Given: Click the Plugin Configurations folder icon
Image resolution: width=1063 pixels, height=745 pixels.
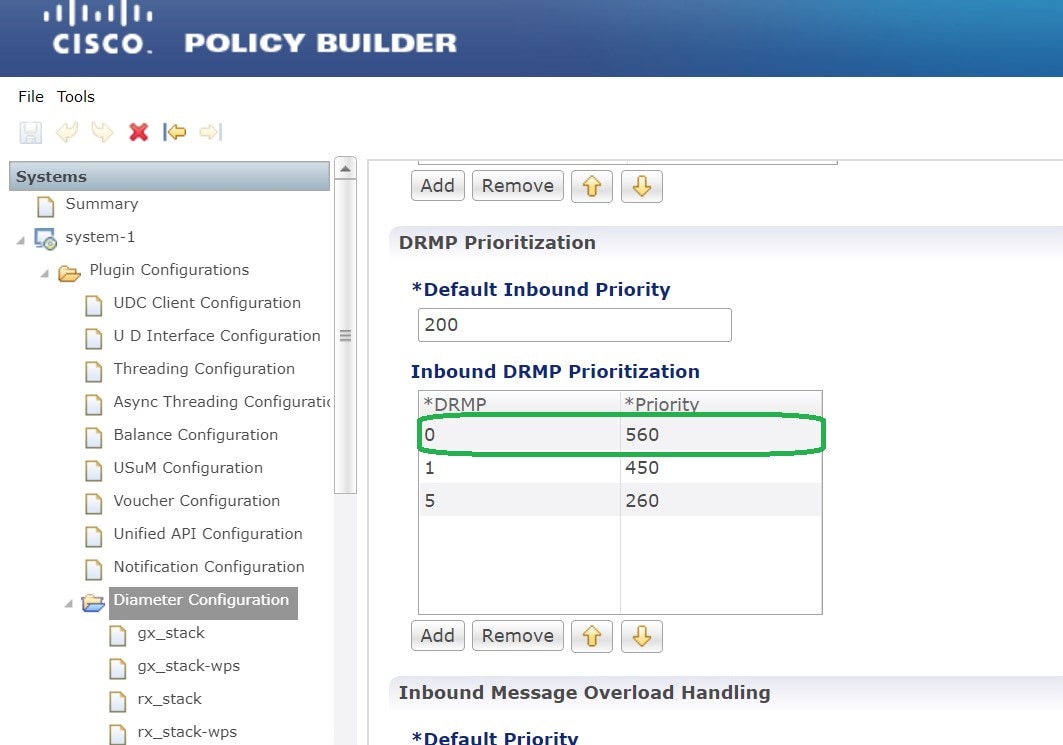Looking at the screenshot, I should tap(69, 273).
